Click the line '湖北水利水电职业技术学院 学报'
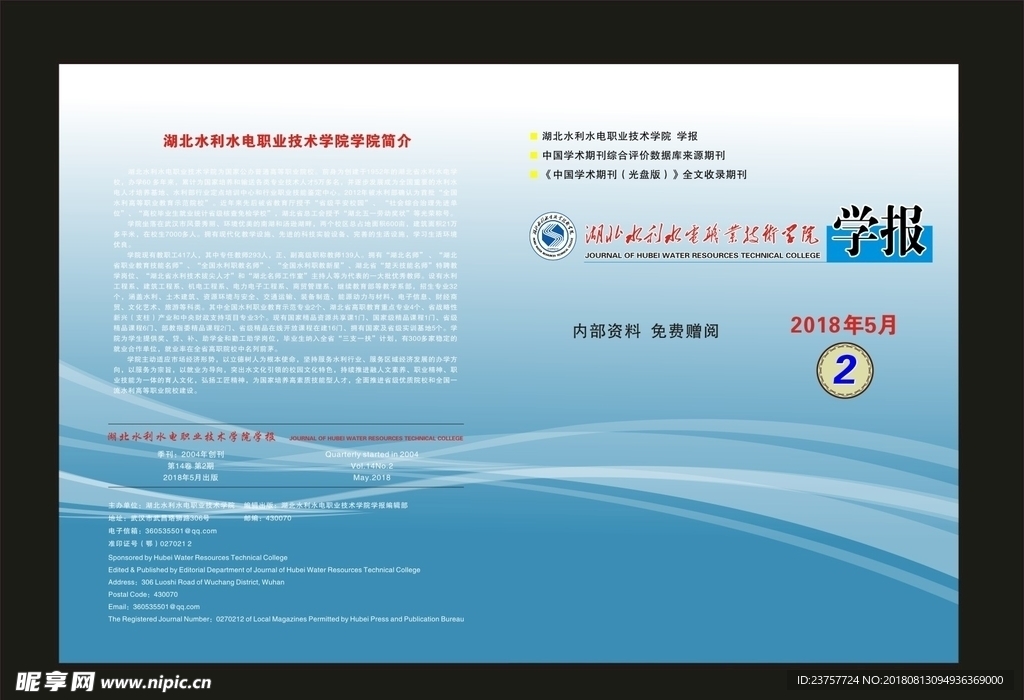The image size is (1024, 700). (620, 136)
